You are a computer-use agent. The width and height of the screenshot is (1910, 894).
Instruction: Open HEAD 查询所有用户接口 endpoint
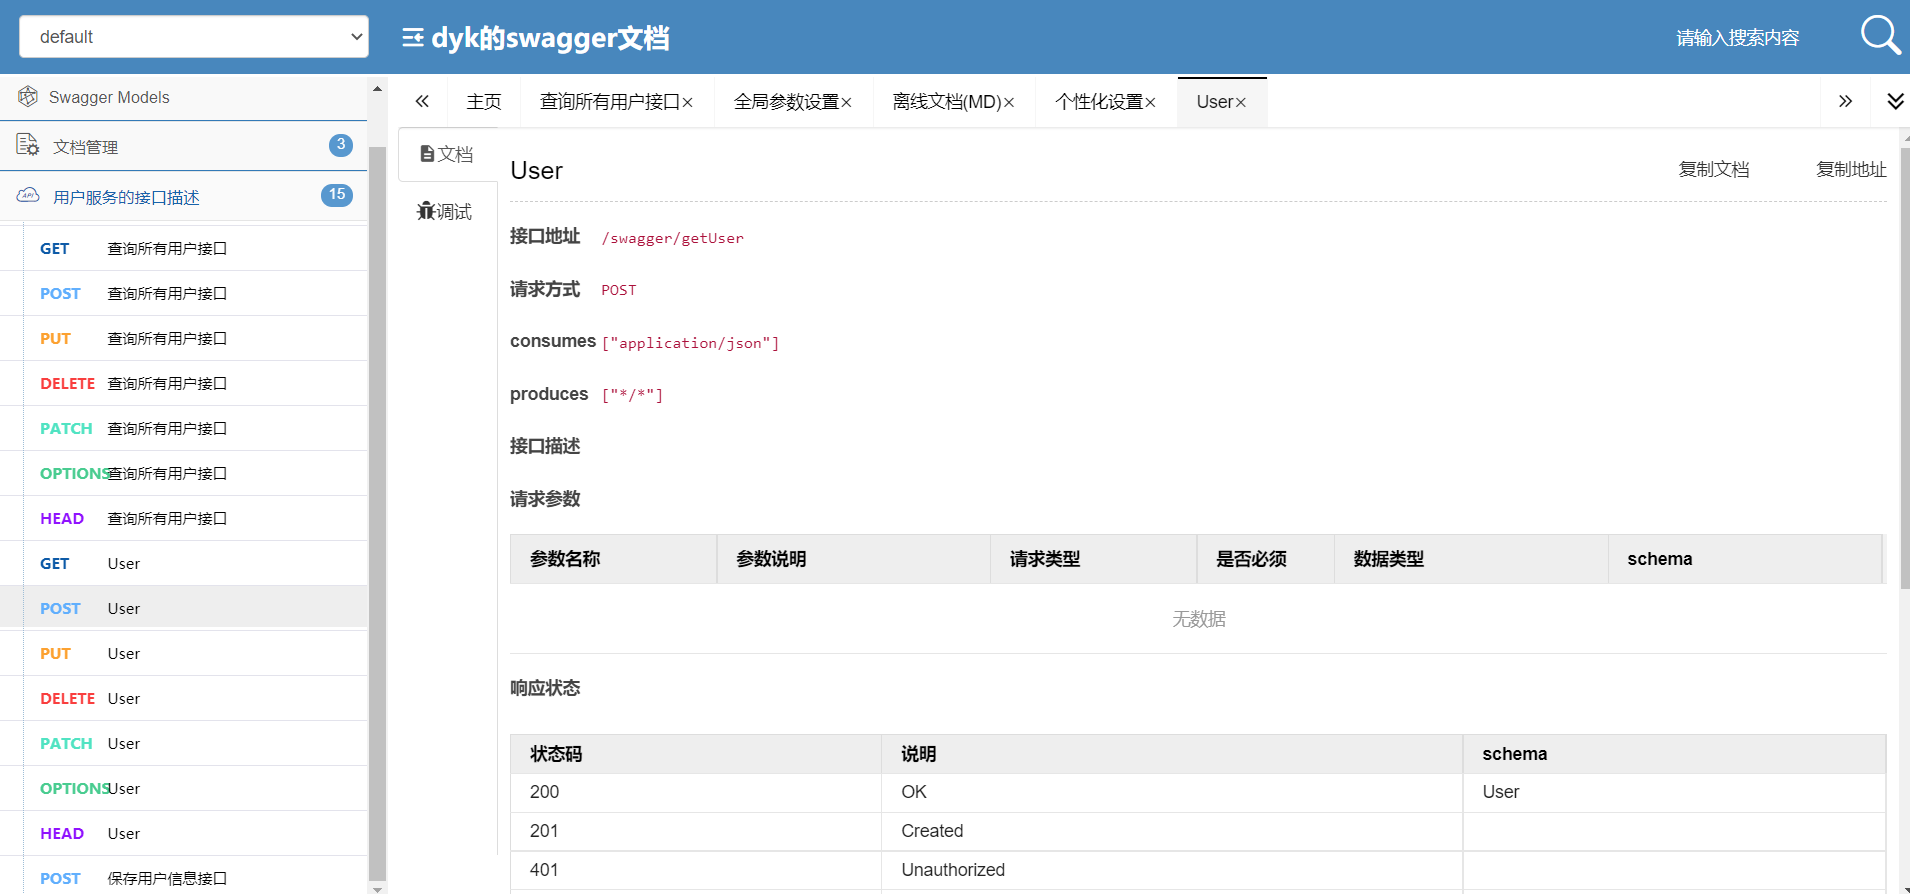pyautogui.click(x=184, y=518)
